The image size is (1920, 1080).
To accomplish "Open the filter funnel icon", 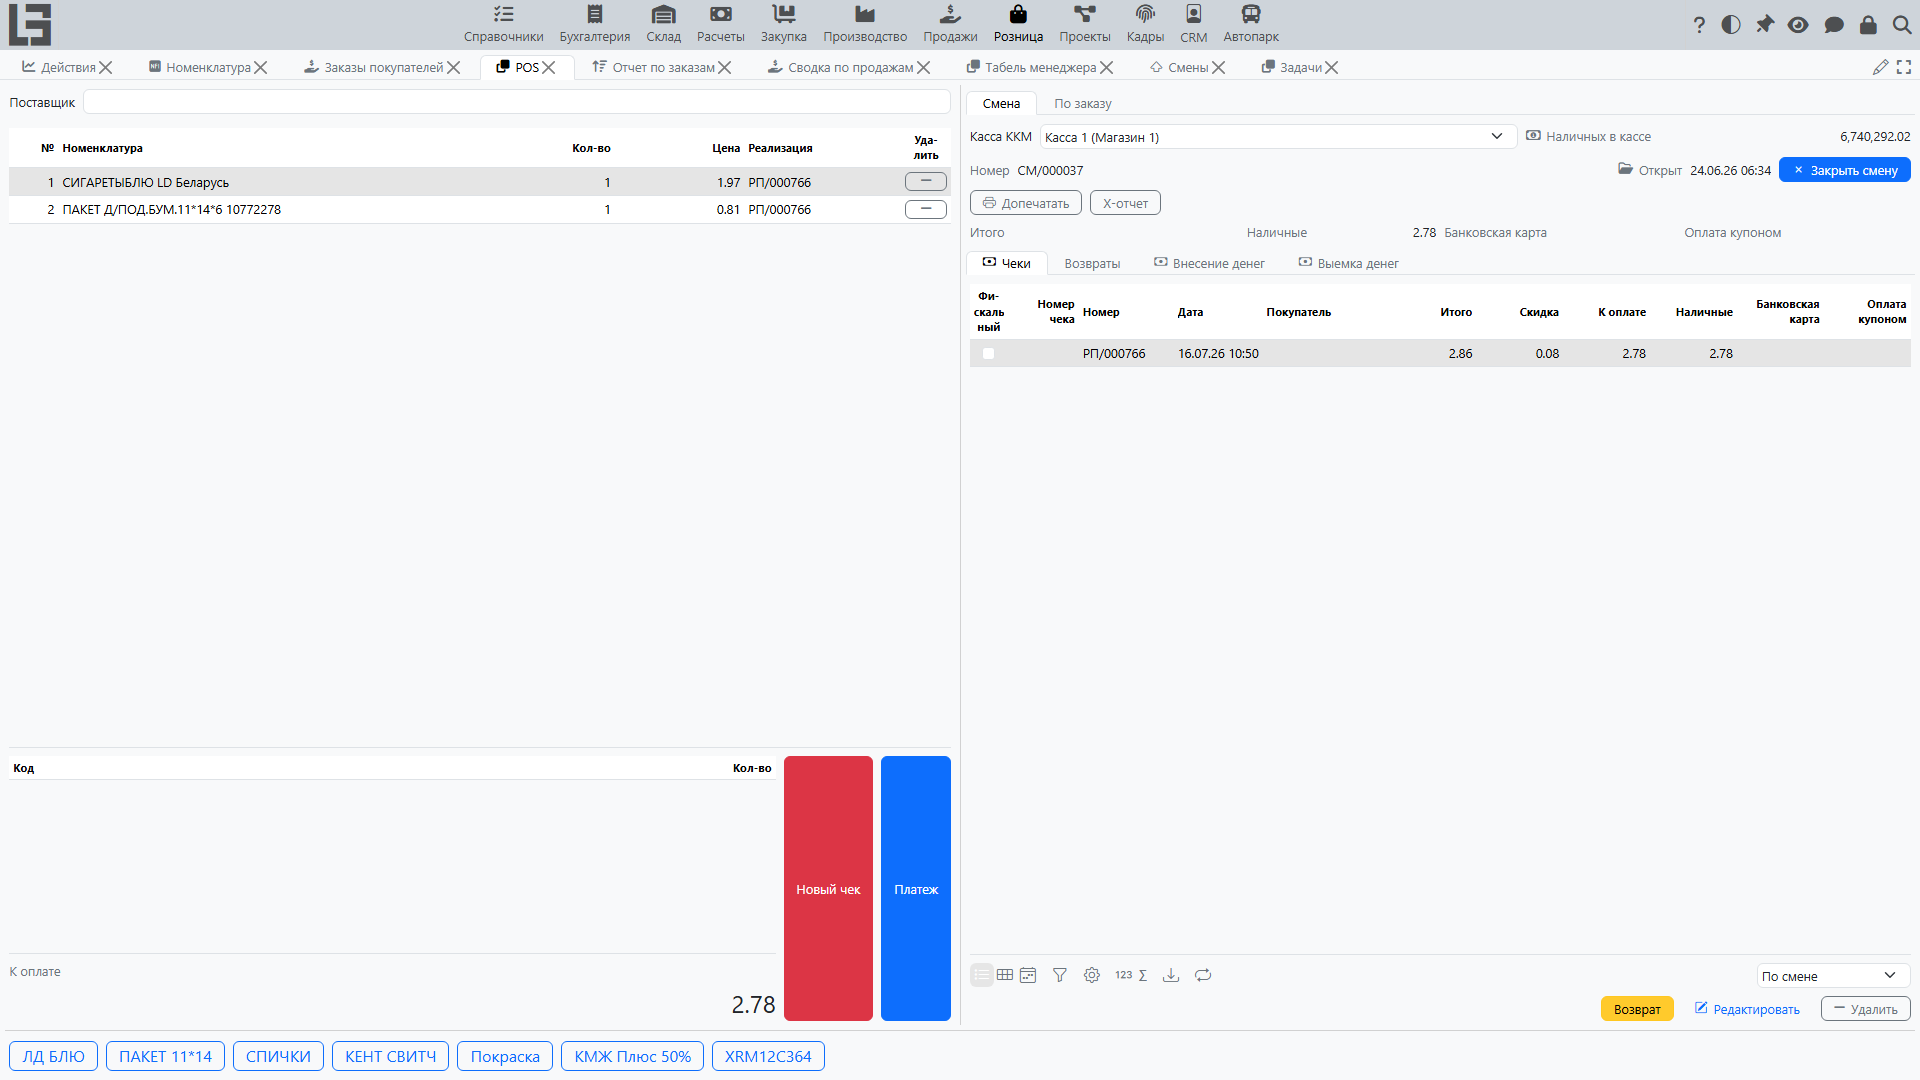I will tap(1060, 975).
